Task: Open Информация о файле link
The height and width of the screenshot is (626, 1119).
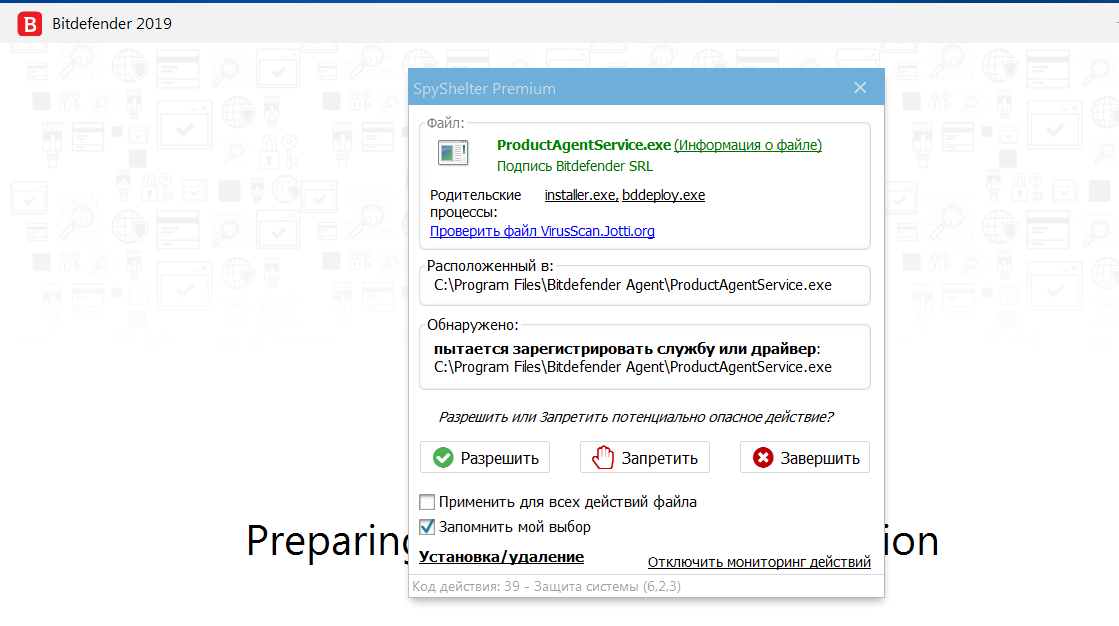Action: click(748, 145)
